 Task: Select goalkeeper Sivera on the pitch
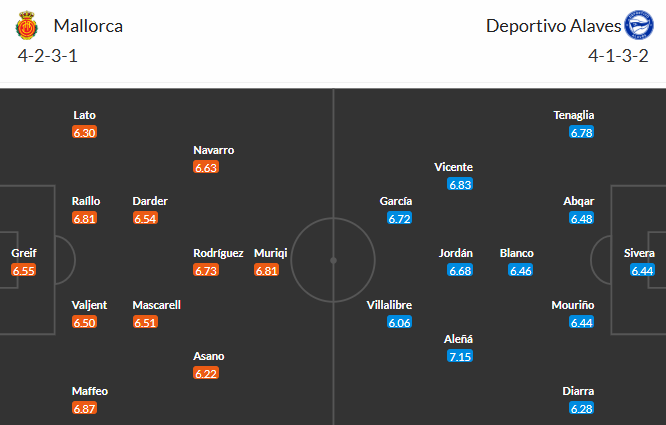click(x=641, y=253)
